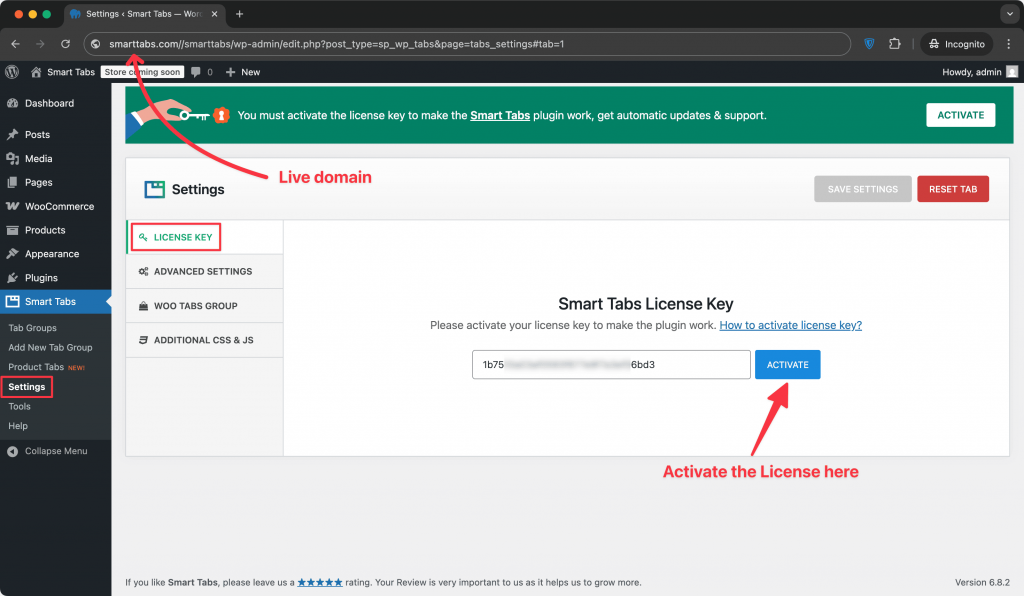Click the browser back arrow

coord(16,44)
